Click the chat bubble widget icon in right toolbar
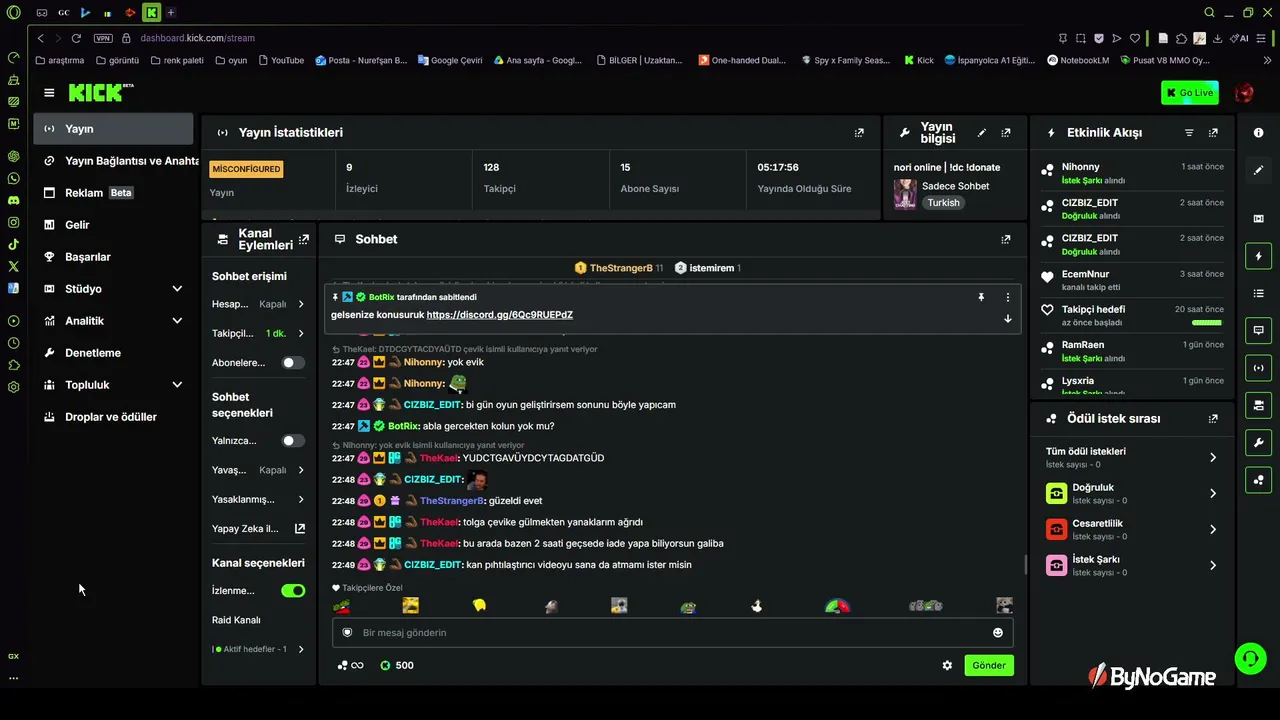Viewport: 1280px width, 720px height. (x=1258, y=330)
